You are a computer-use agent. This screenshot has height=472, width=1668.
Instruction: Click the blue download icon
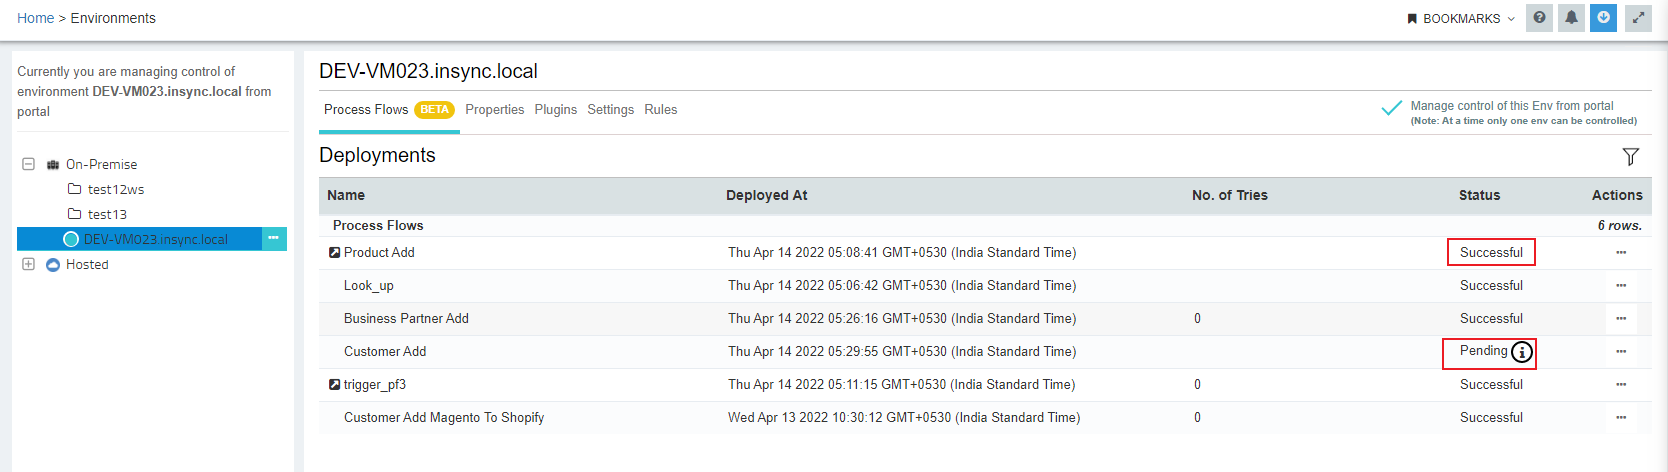click(x=1603, y=18)
